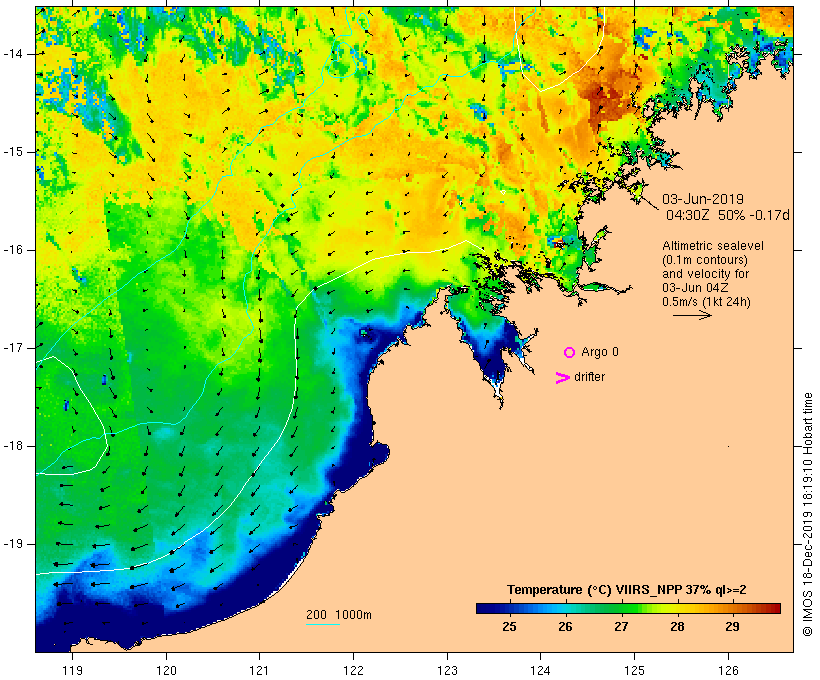The height and width of the screenshot is (680, 820).
Task: Click the text 04:30Z 50% -0.17d
Action: point(727,215)
